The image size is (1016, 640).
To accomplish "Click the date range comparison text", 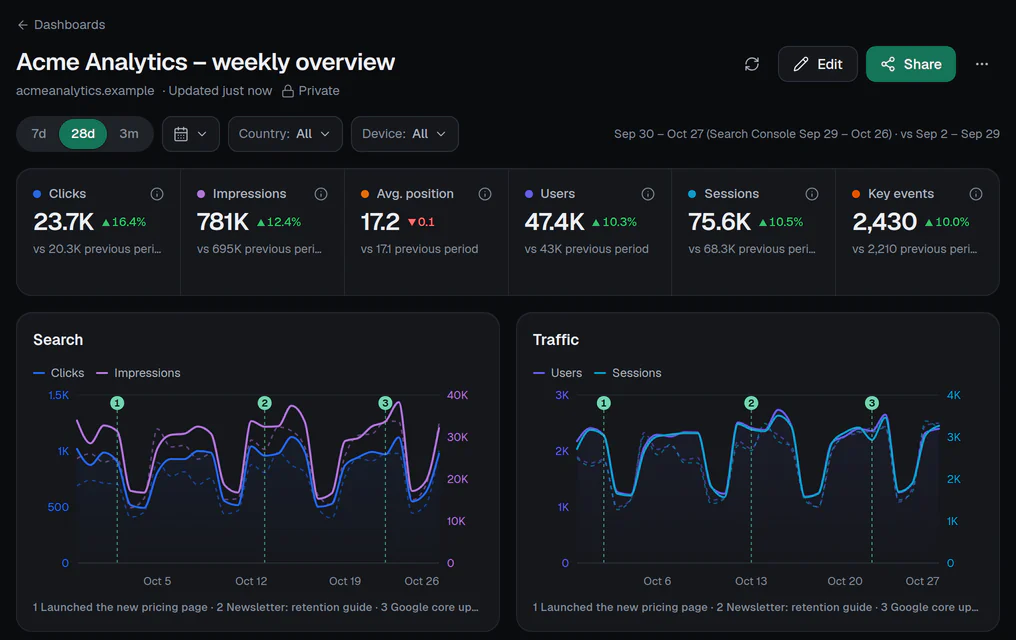I will click(807, 134).
